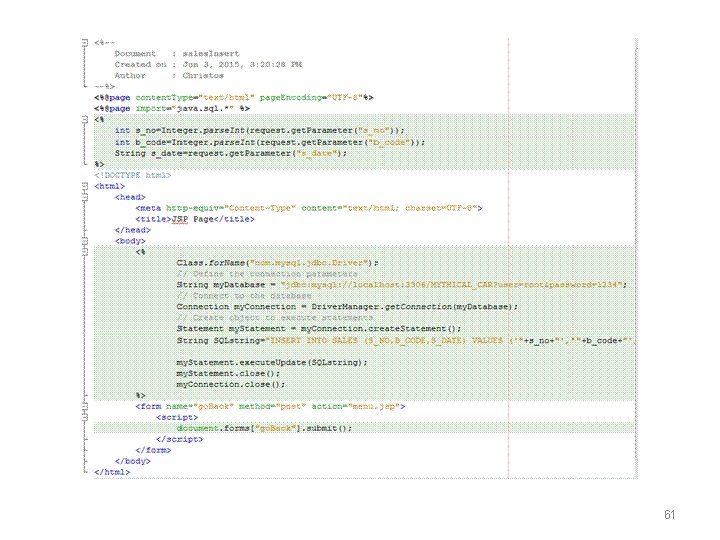Click the Class.forName driver line
Screen dimensions: 720x540
click(x=277, y=263)
